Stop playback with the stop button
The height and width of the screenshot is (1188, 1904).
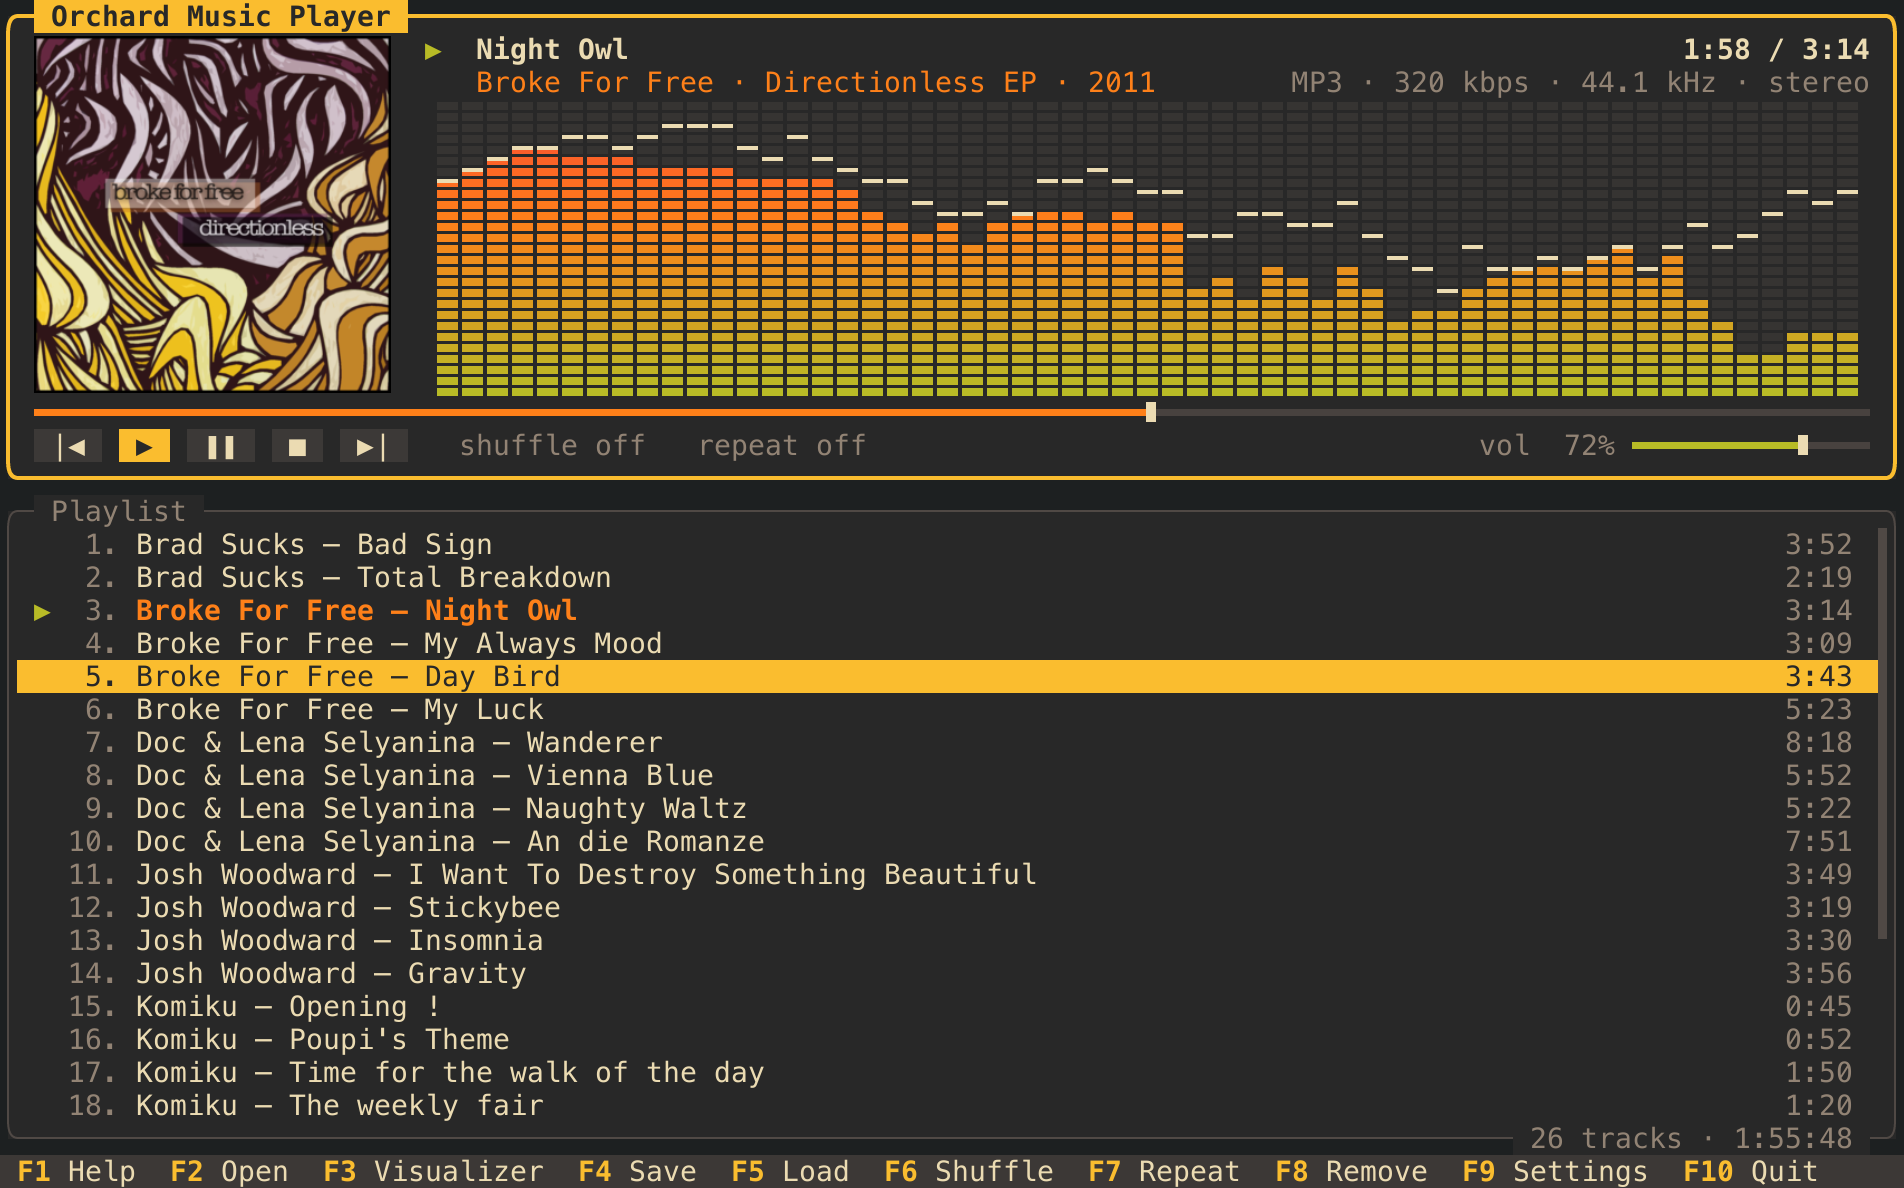coord(297,446)
